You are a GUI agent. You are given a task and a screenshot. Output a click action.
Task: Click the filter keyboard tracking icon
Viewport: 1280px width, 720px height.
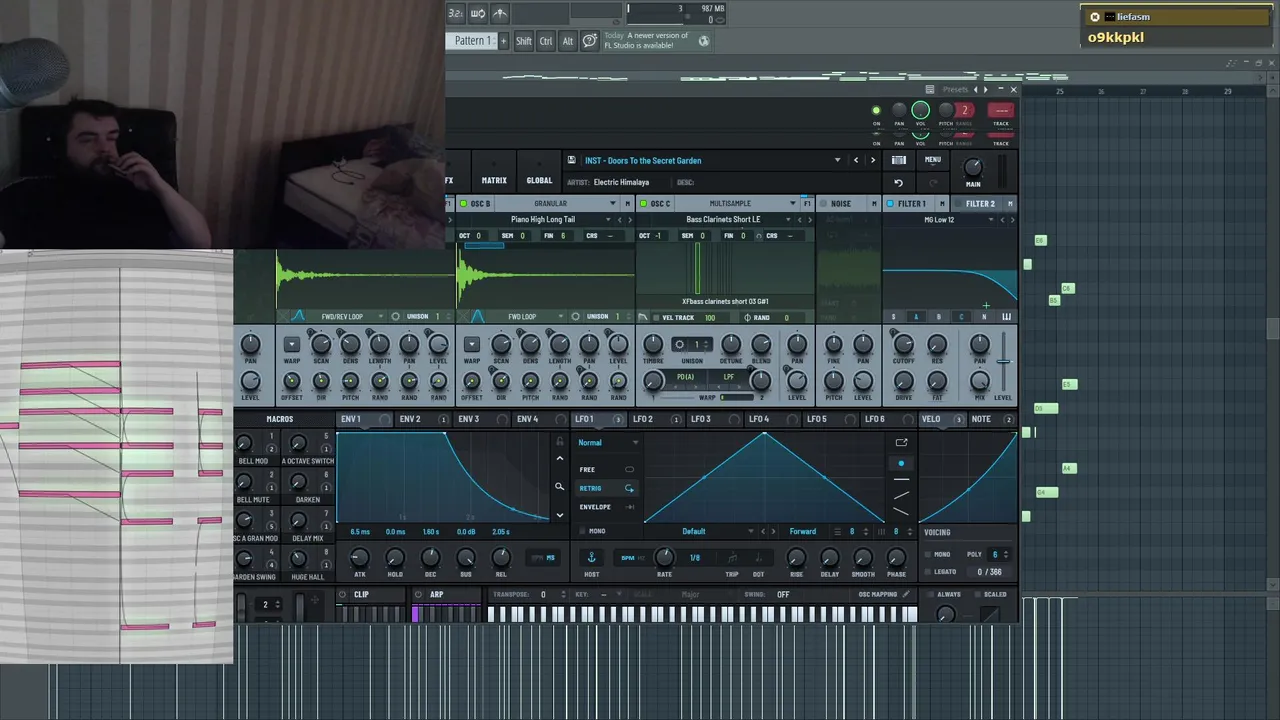[x=1006, y=317]
